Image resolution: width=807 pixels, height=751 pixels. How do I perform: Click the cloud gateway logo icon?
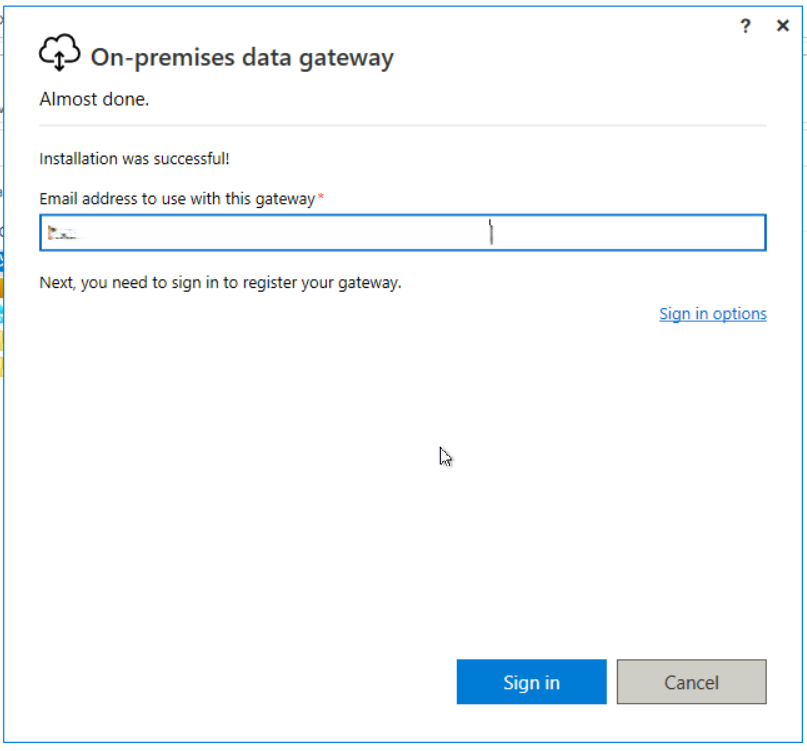click(x=59, y=54)
